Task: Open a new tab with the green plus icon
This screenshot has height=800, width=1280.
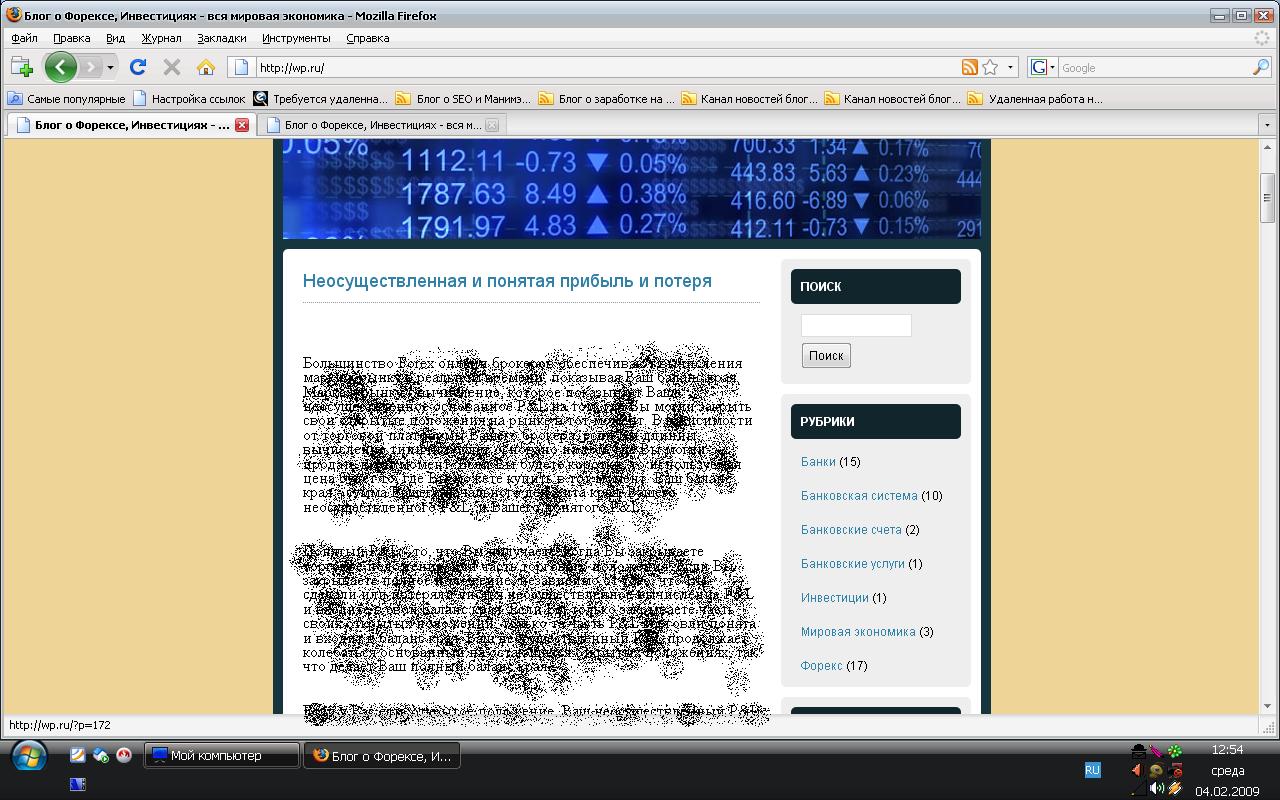Action: (22, 67)
